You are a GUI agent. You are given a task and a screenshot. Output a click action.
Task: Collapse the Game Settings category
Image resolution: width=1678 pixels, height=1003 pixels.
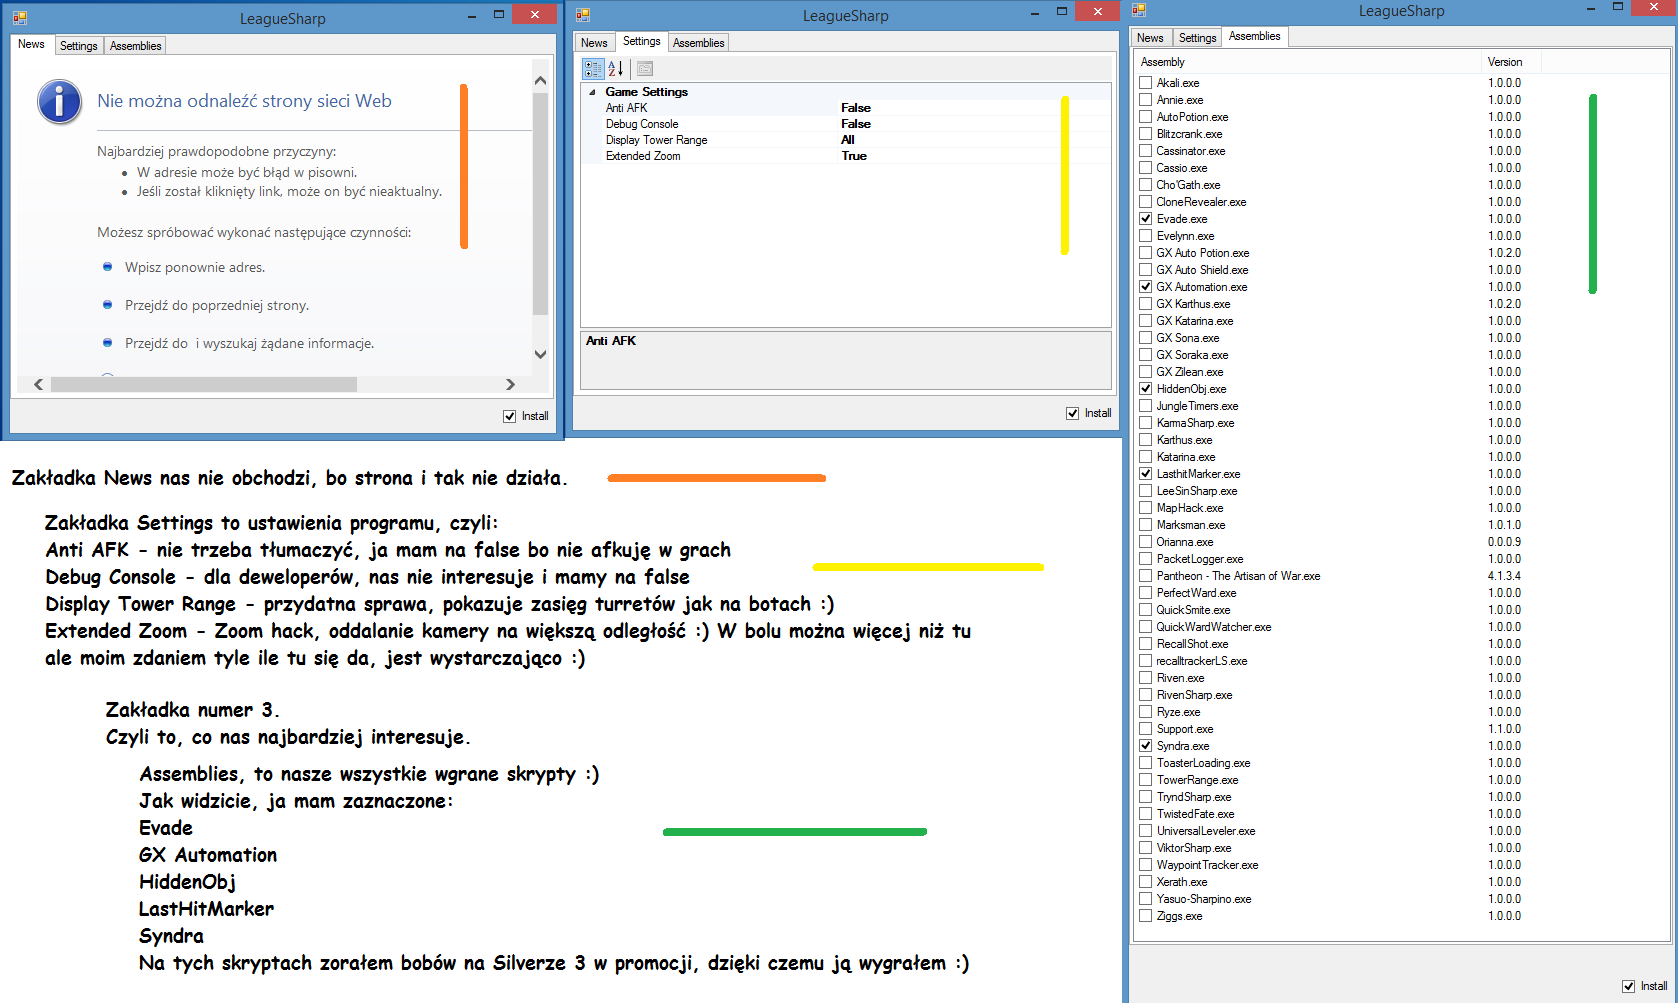[592, 92]
